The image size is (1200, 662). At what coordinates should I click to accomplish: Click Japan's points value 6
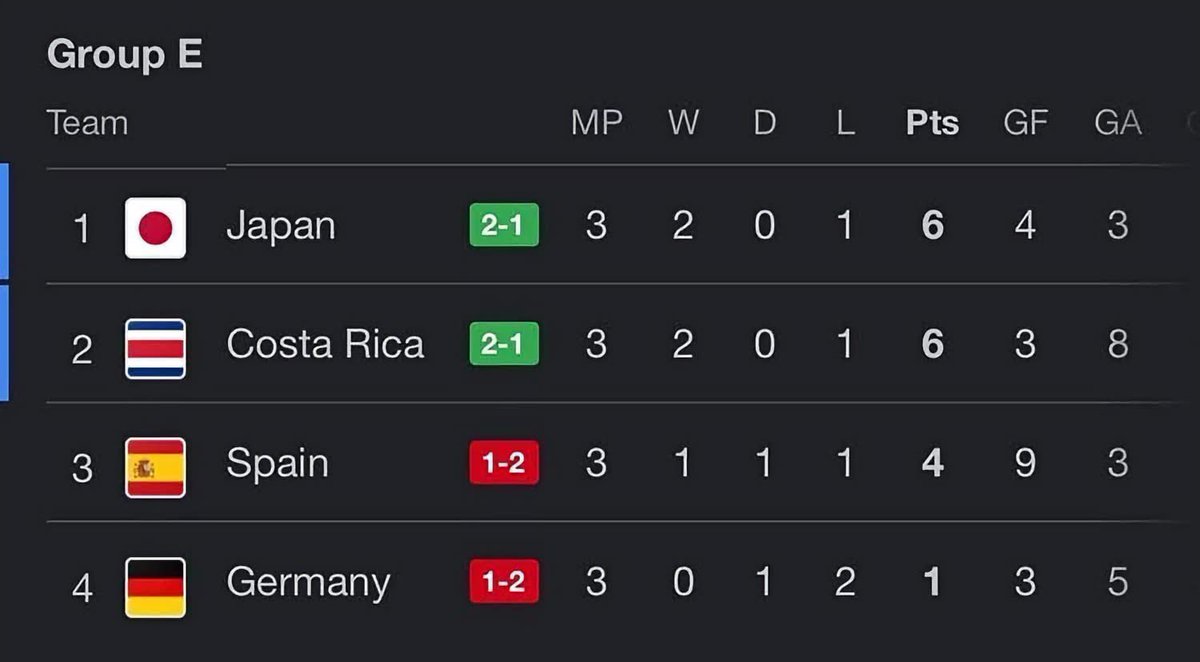[932, 226]
